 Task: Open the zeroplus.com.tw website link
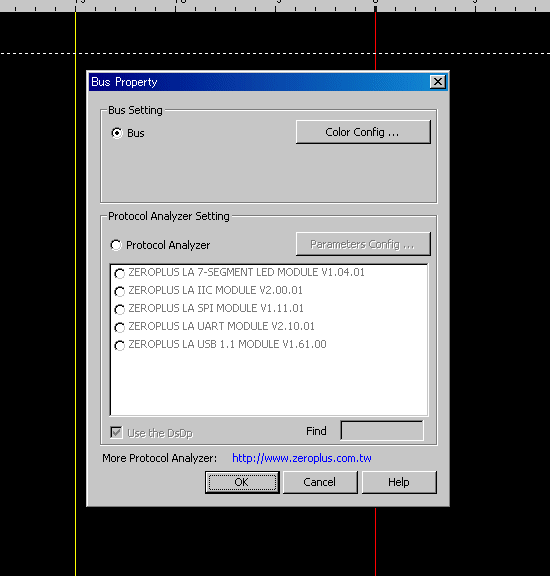[302, 458]
